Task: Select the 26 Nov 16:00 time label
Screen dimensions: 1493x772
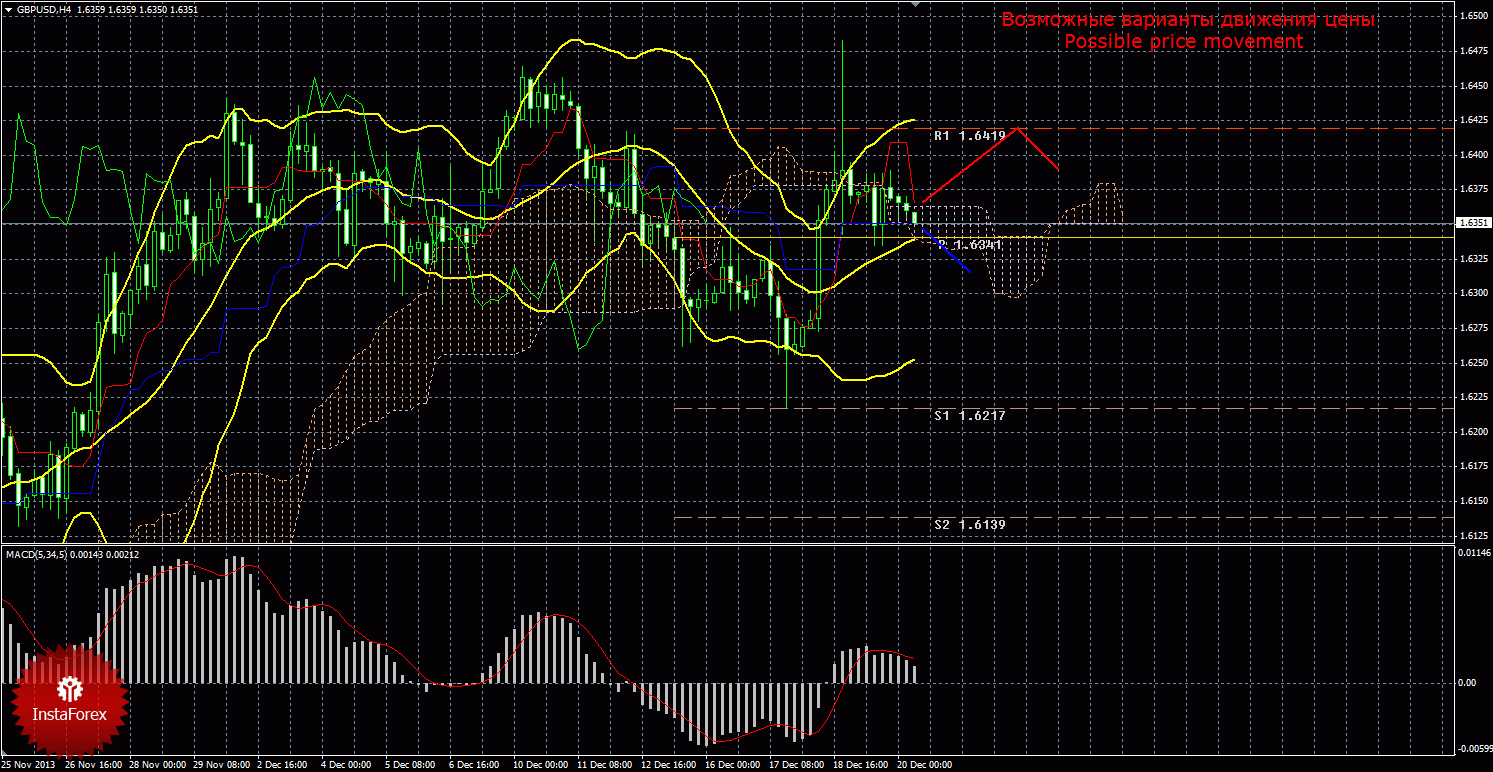Action: coord(92,765)
